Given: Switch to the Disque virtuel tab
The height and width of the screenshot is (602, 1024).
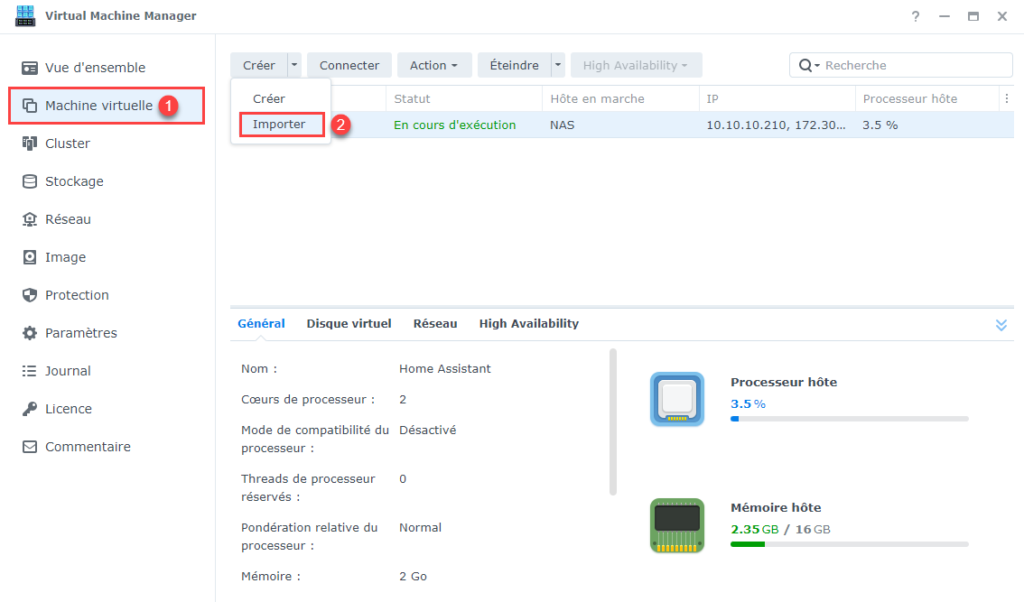Looking at the screenshot, I should [x=349, y=324].
